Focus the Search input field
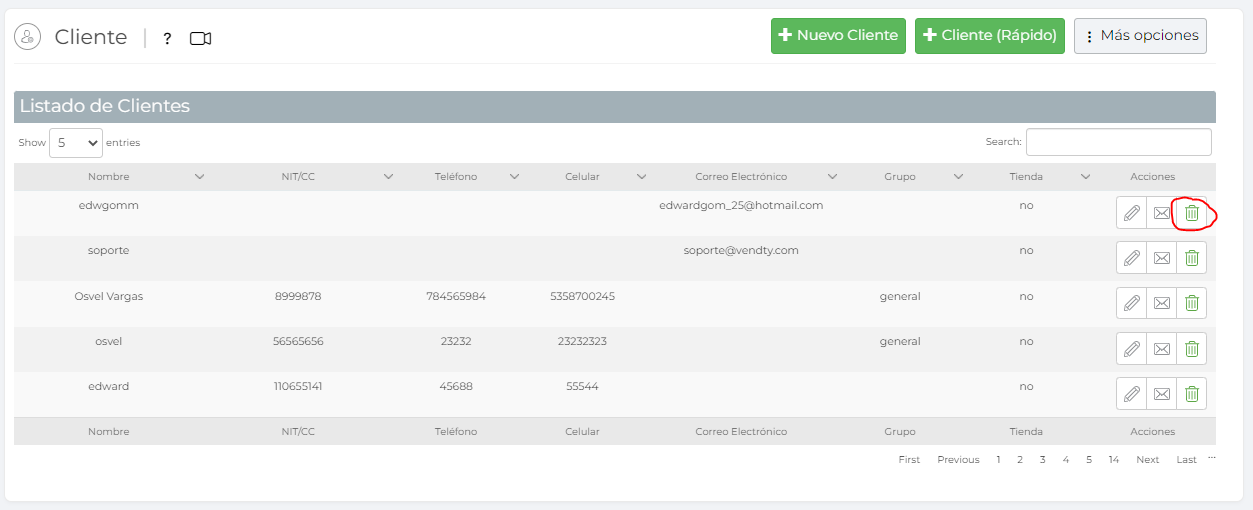 pos(1119,142)
